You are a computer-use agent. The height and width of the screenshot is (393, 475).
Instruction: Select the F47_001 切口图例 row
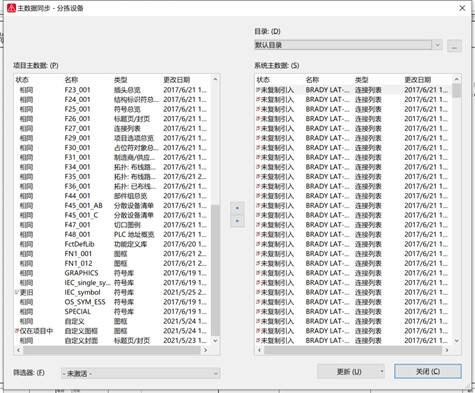tap(113, 225)
